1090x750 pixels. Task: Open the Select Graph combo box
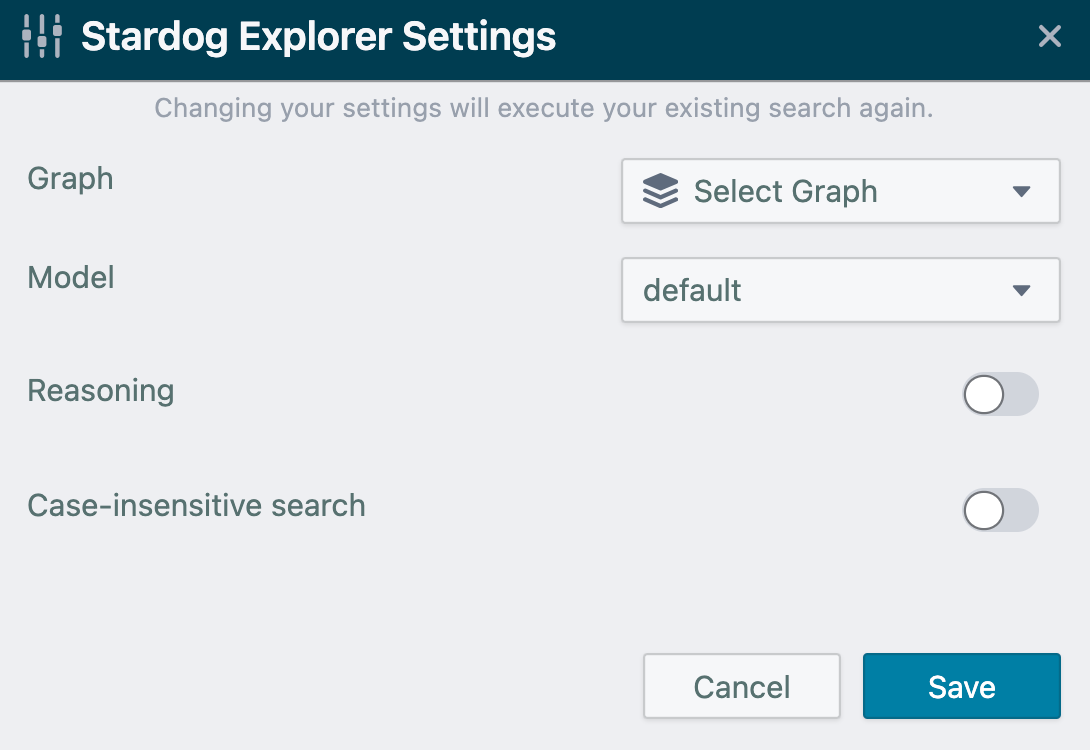pos(840,191)
